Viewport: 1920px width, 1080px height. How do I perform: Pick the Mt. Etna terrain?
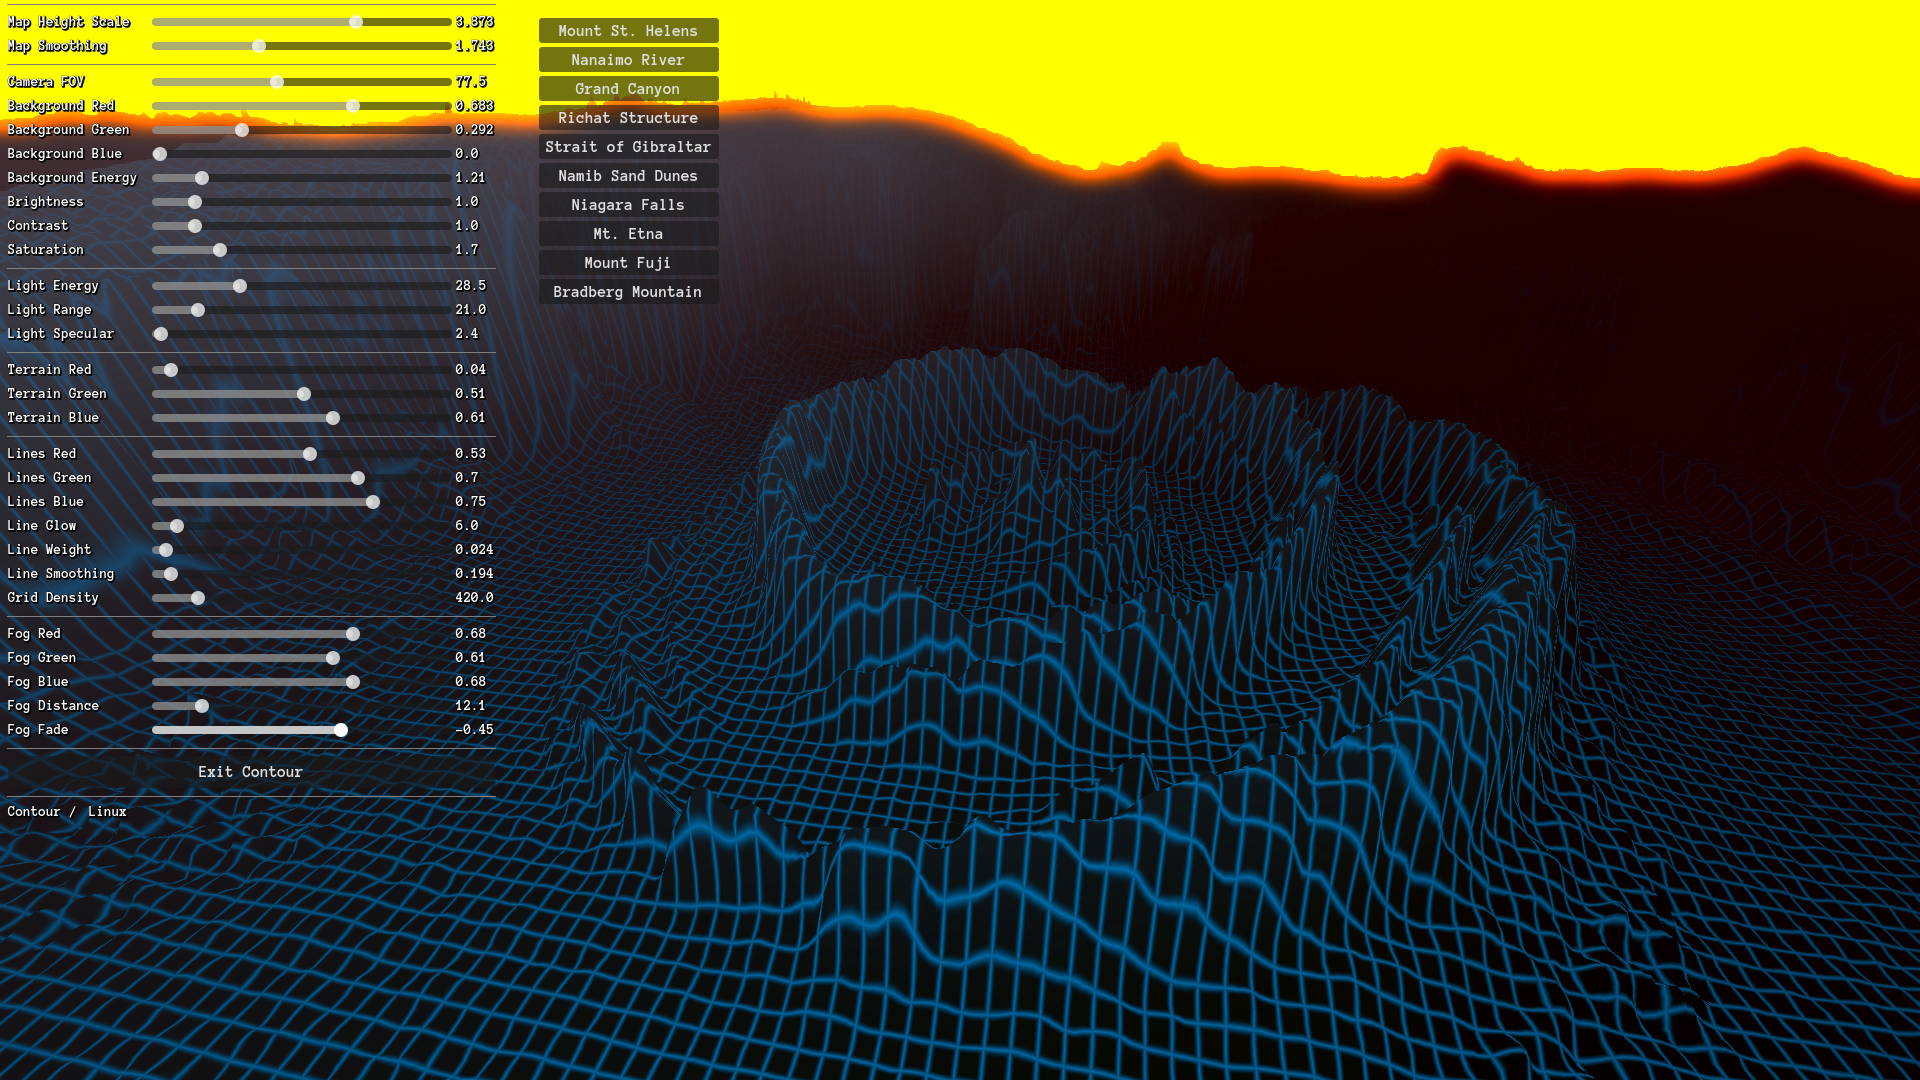point(628,234)
